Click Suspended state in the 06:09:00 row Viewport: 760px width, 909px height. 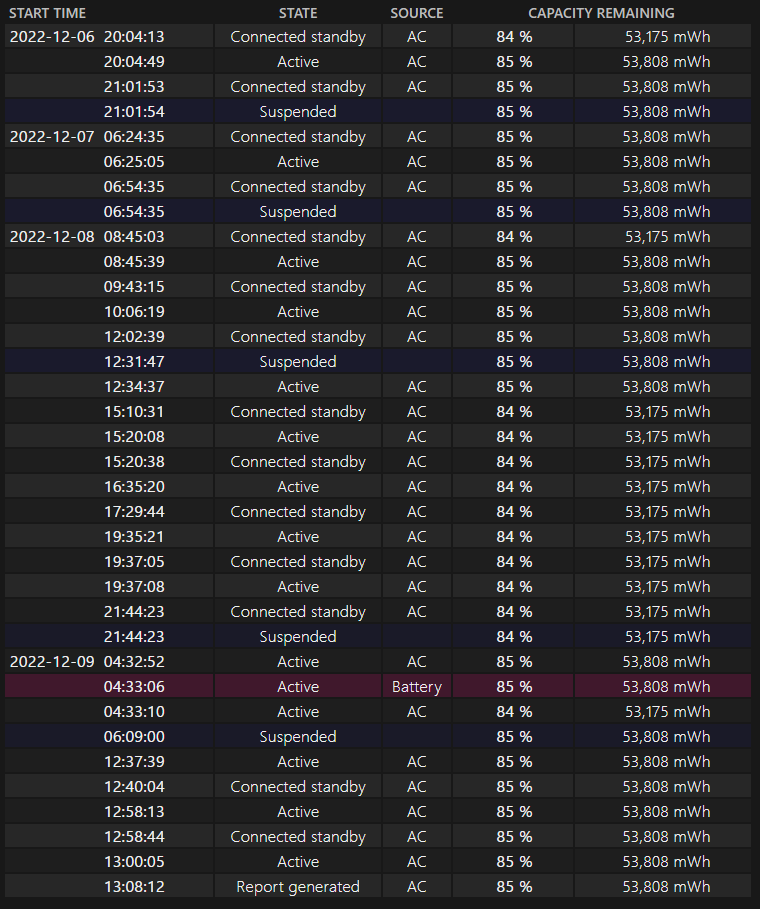(x=298, y=737)
